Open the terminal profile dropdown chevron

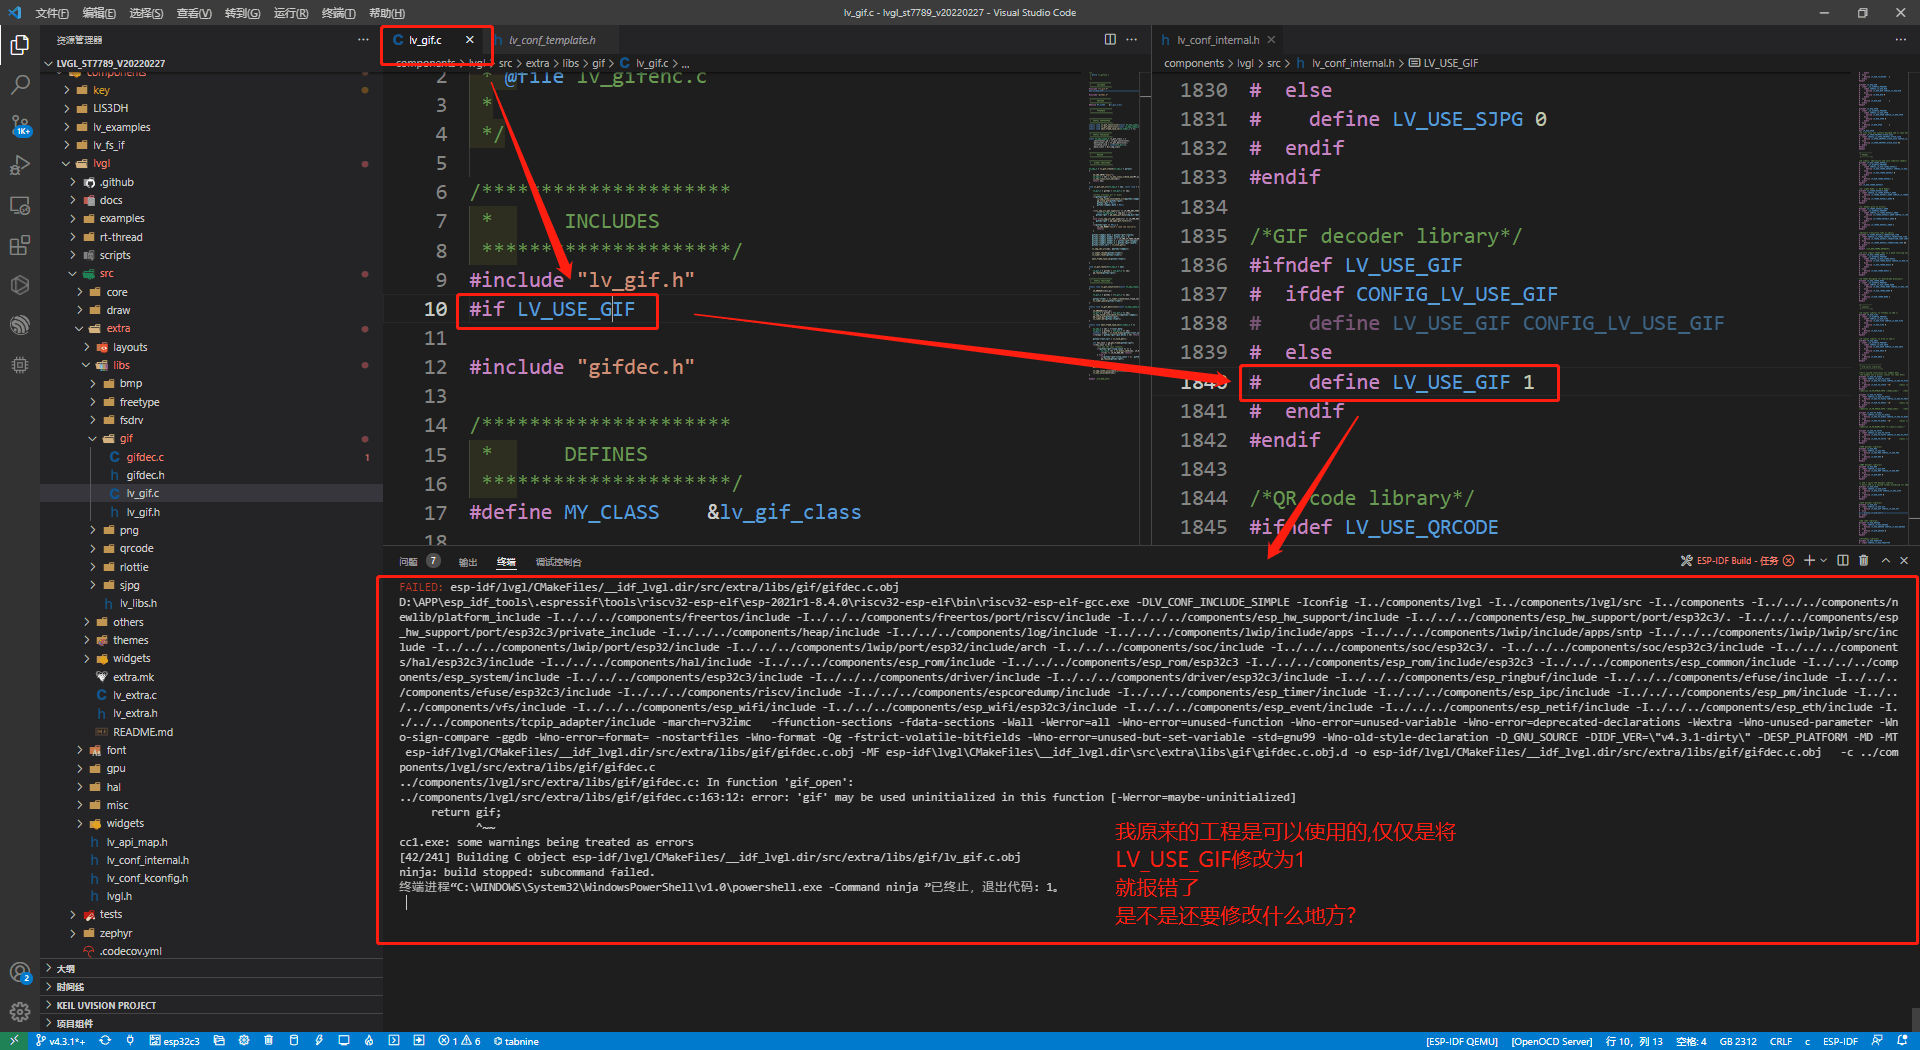(x=1823, y=561)
